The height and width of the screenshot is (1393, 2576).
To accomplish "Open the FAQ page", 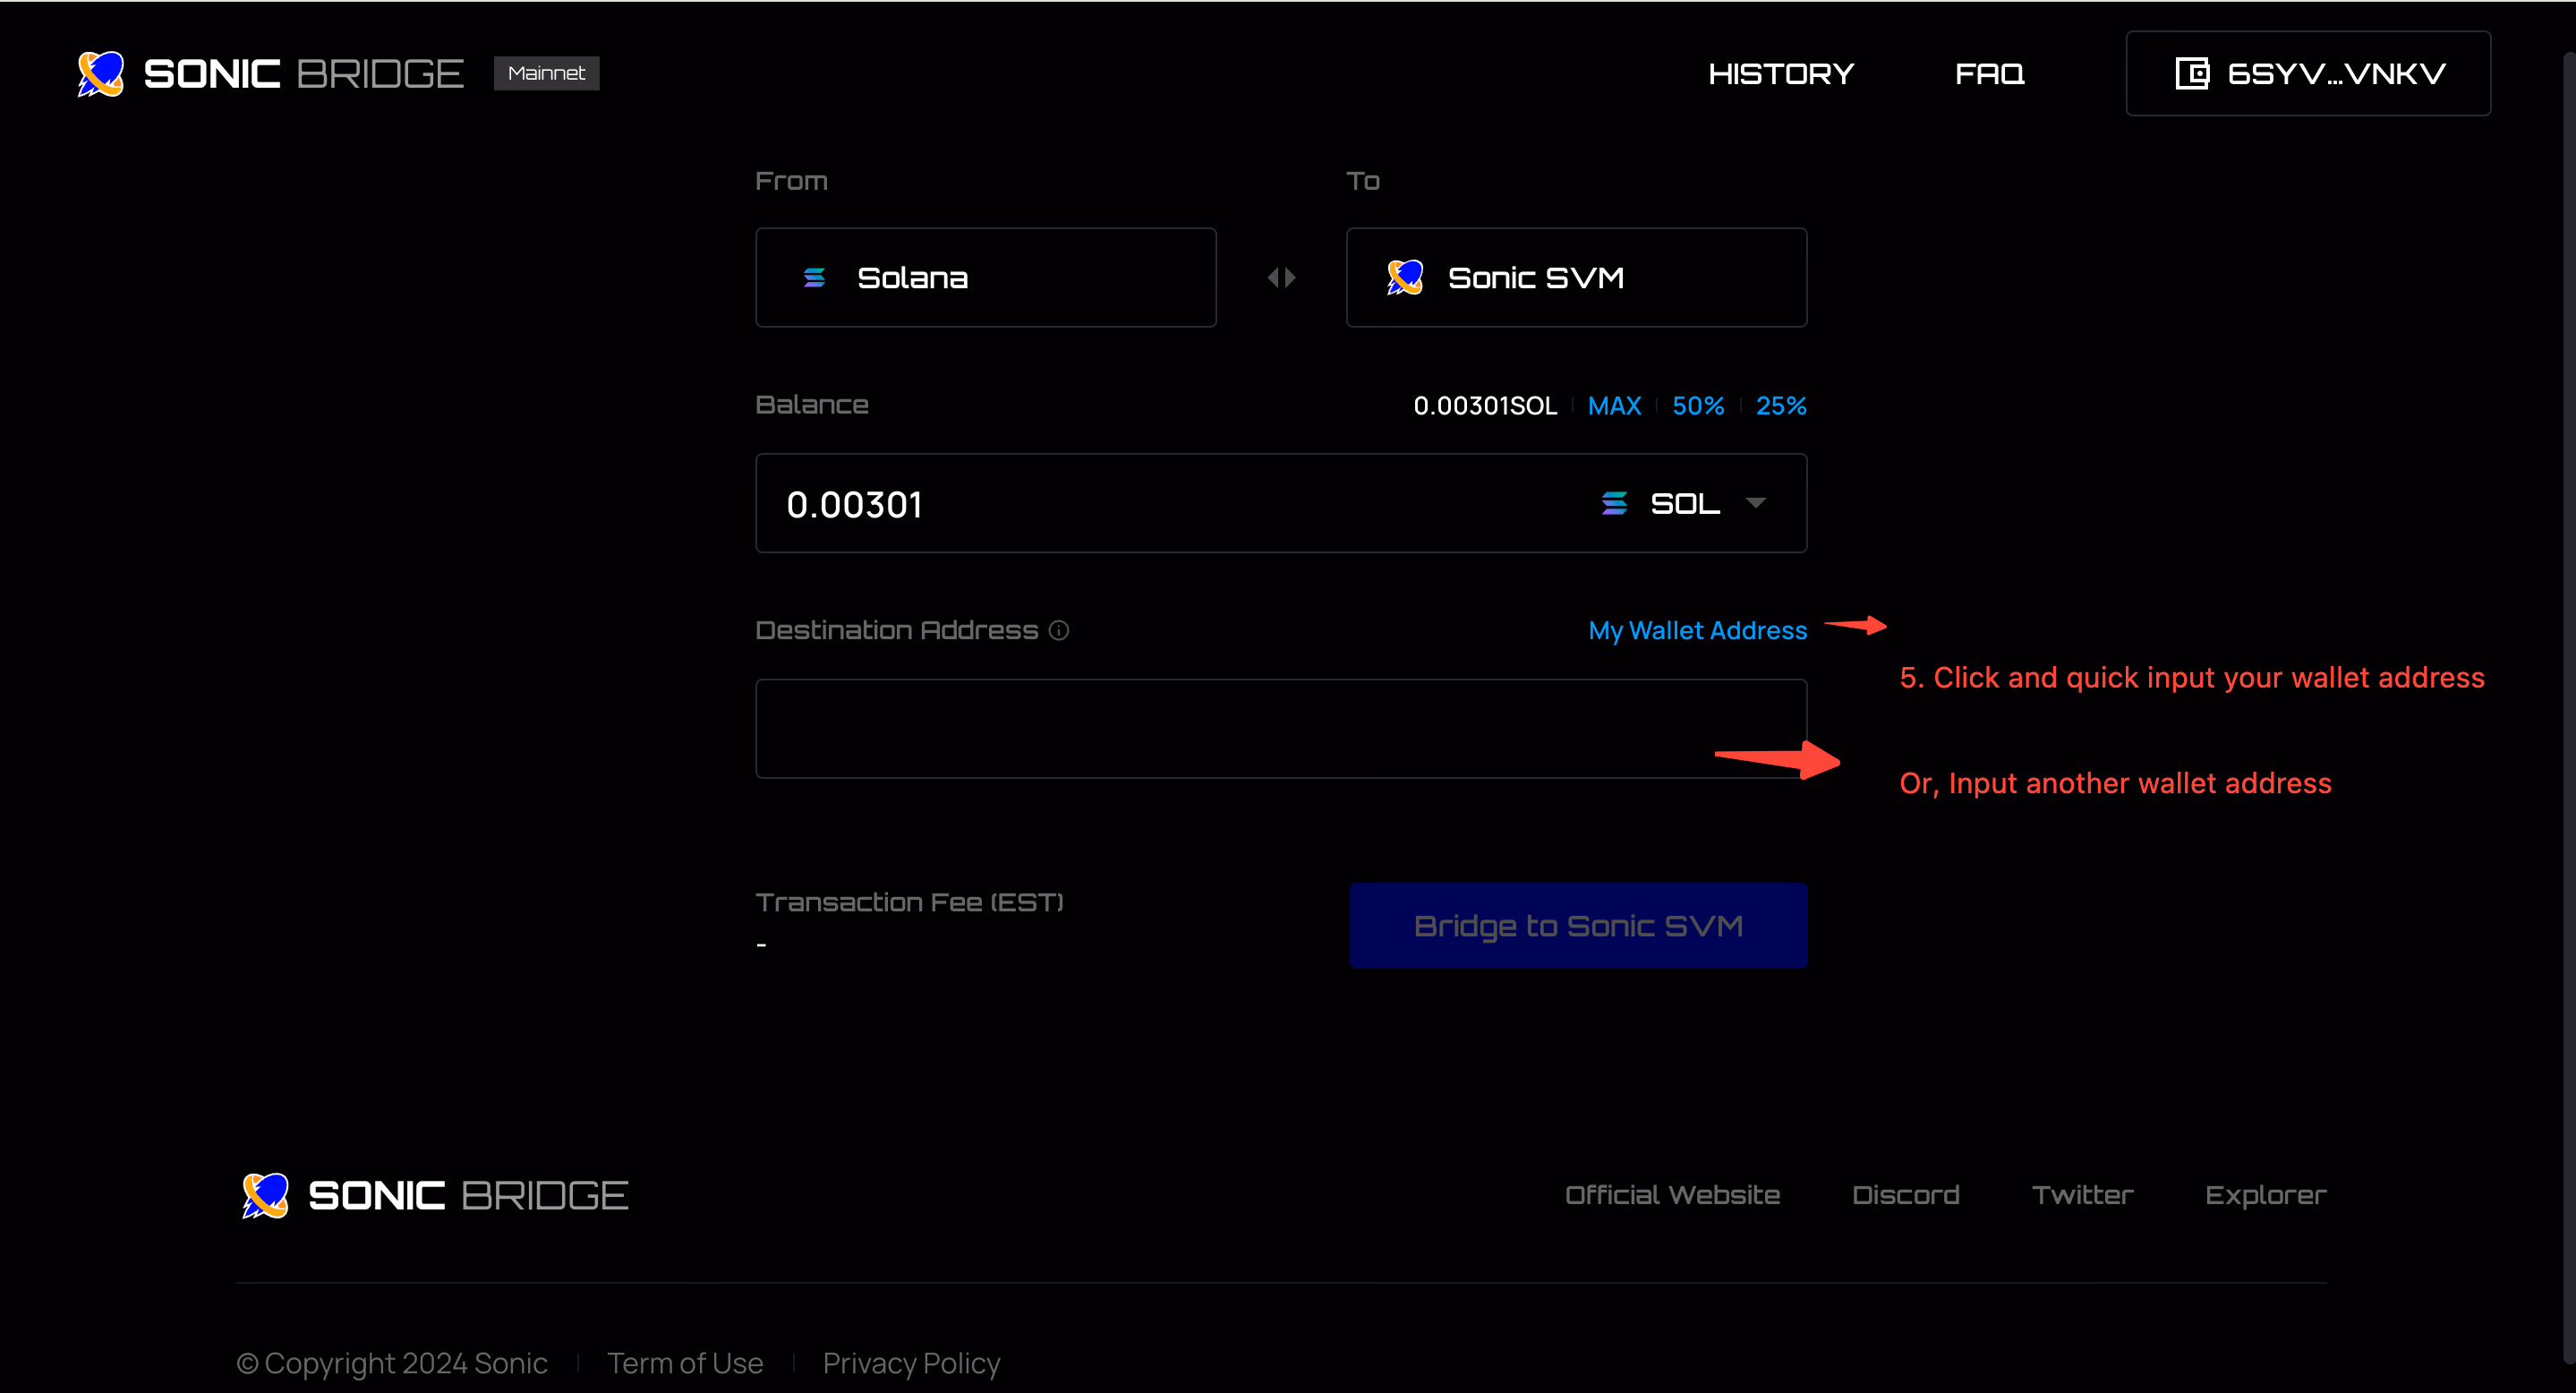I will point(1989,73).
